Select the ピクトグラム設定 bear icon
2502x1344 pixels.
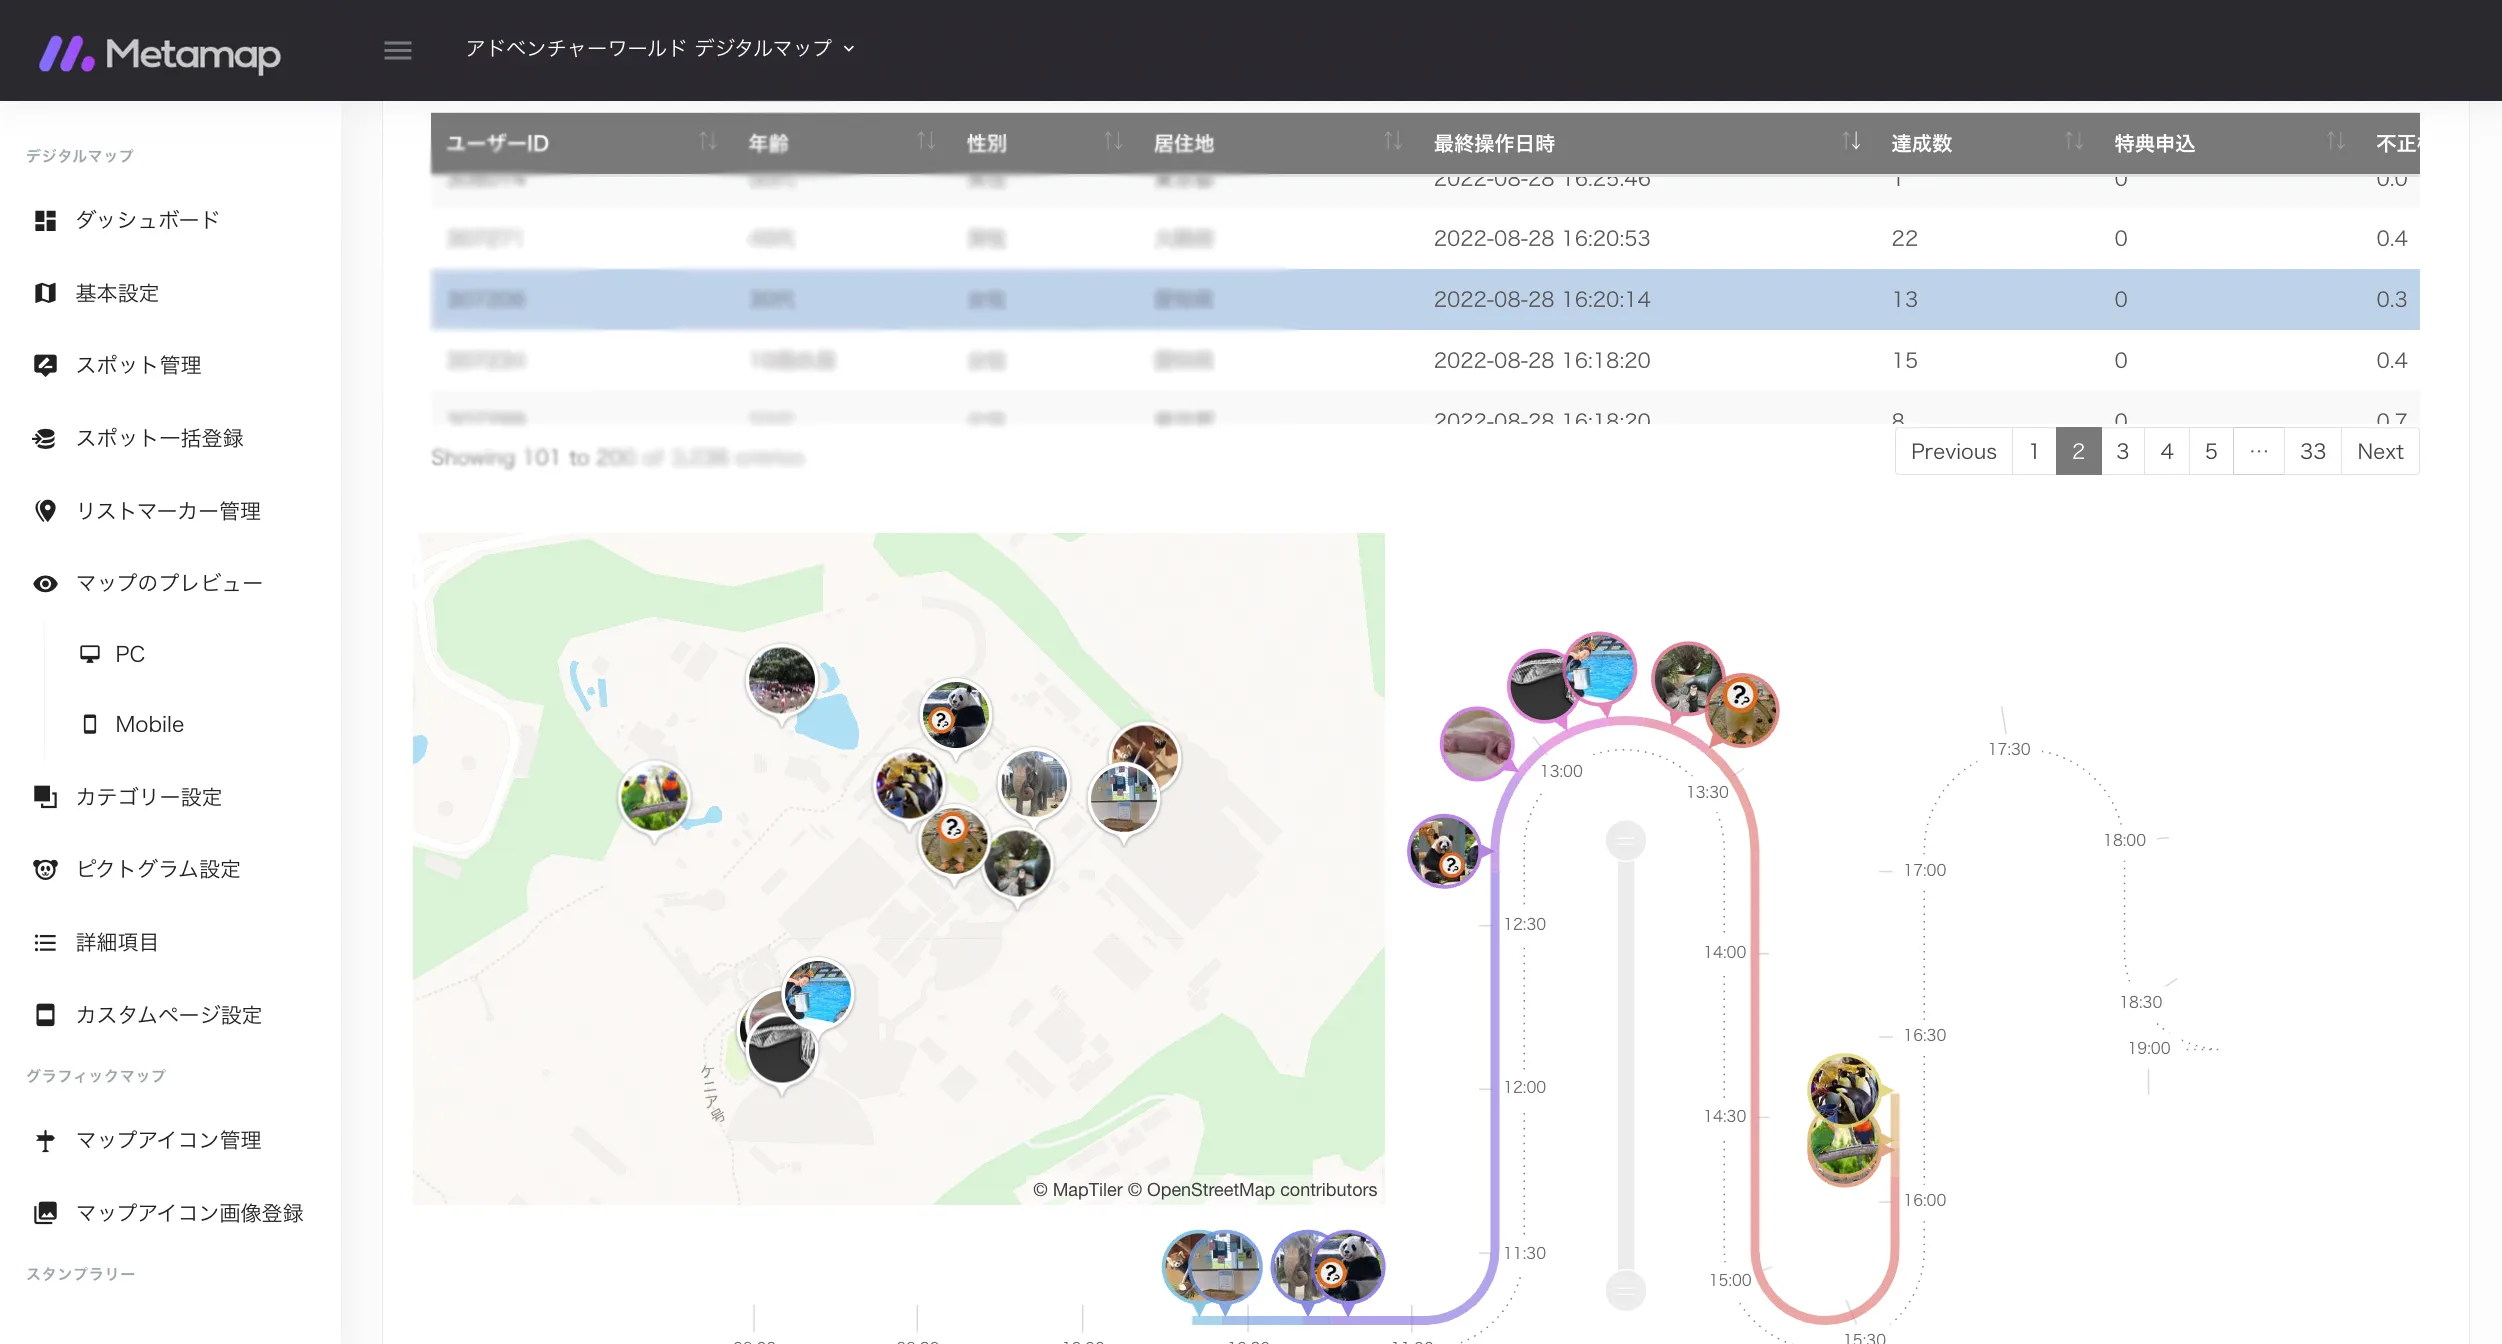(45, 869)
